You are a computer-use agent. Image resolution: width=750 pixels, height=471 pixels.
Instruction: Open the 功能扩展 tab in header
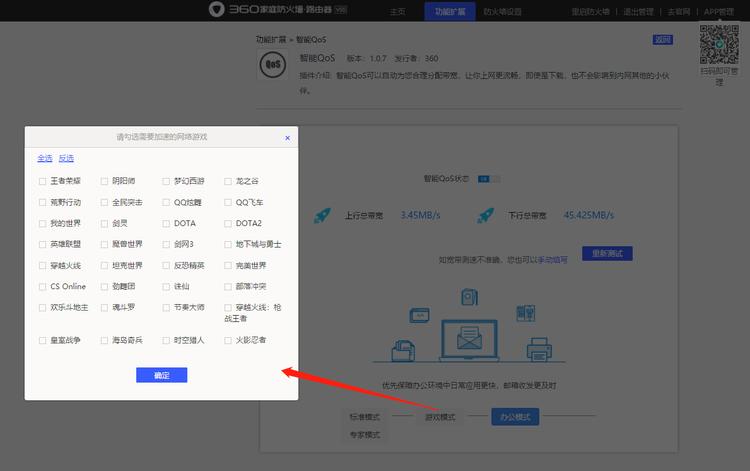coord(450,11)
